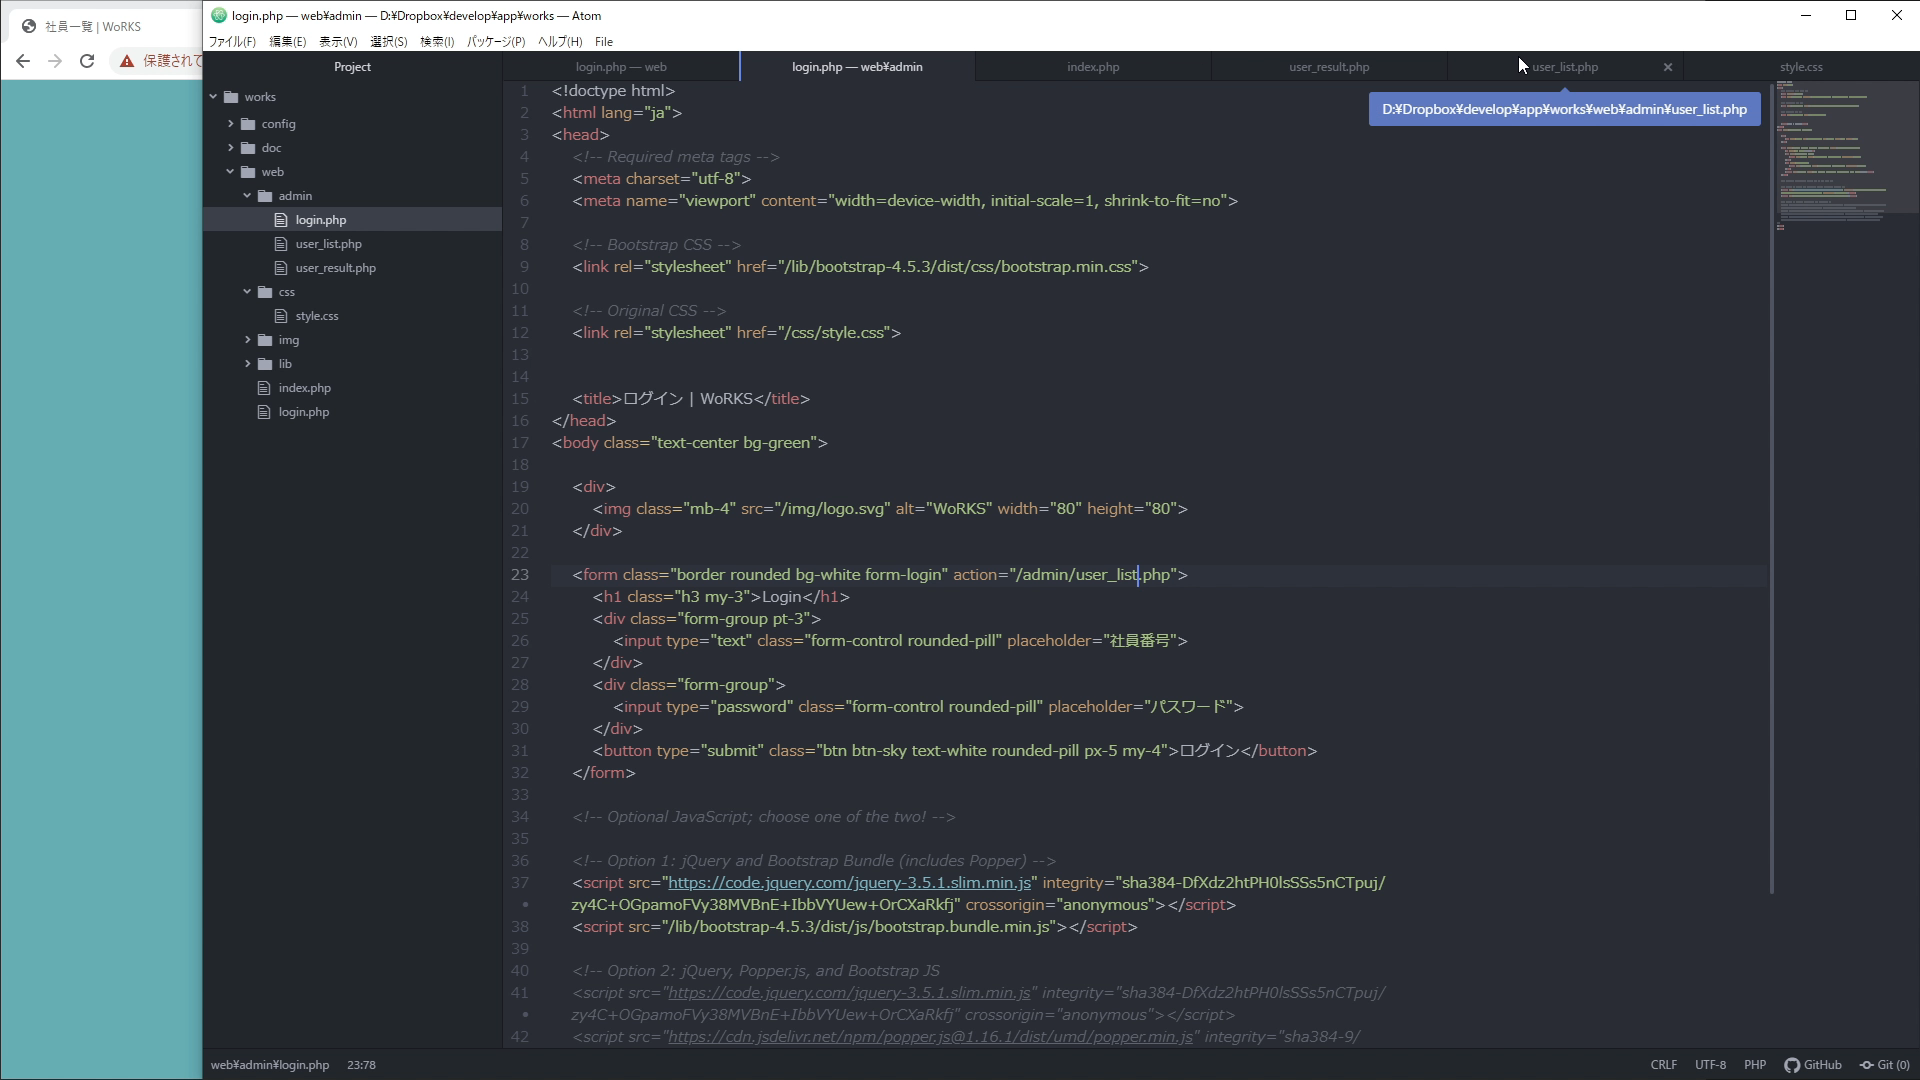Open jQuery slim link on line 37

coord(849,883)
